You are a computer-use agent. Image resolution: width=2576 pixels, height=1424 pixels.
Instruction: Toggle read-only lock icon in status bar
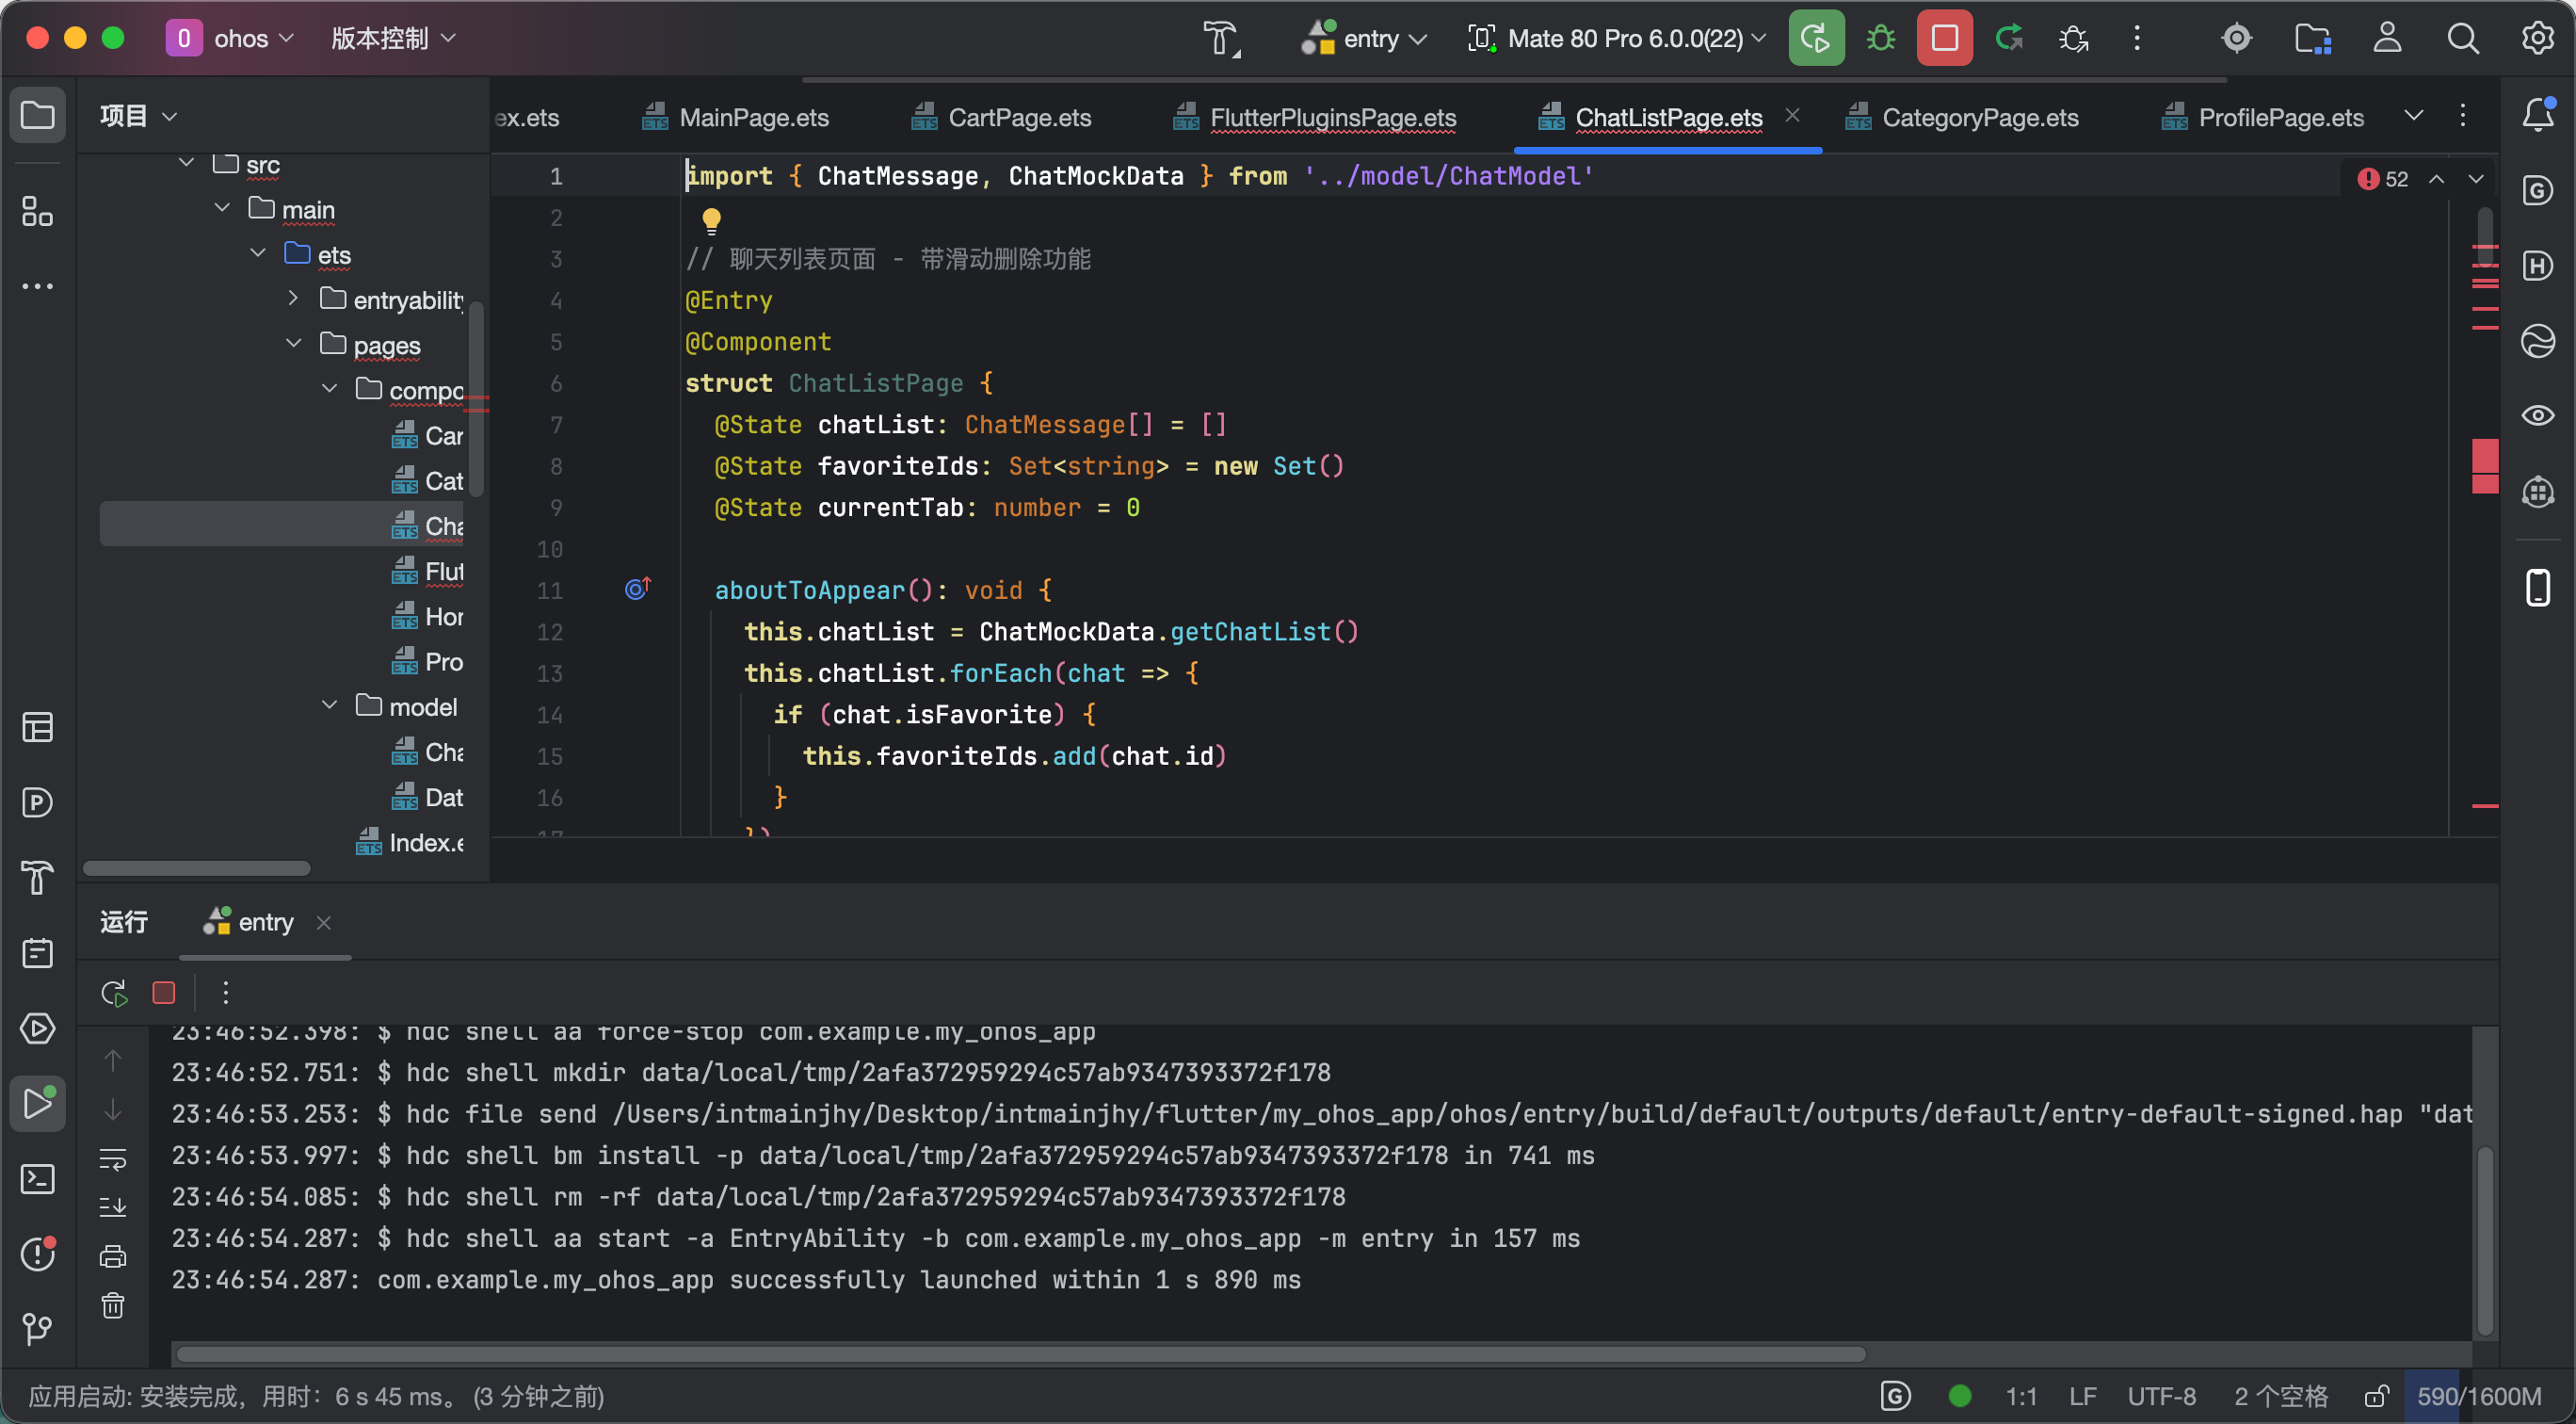pyautogui.click(x=2377, y=1396)
